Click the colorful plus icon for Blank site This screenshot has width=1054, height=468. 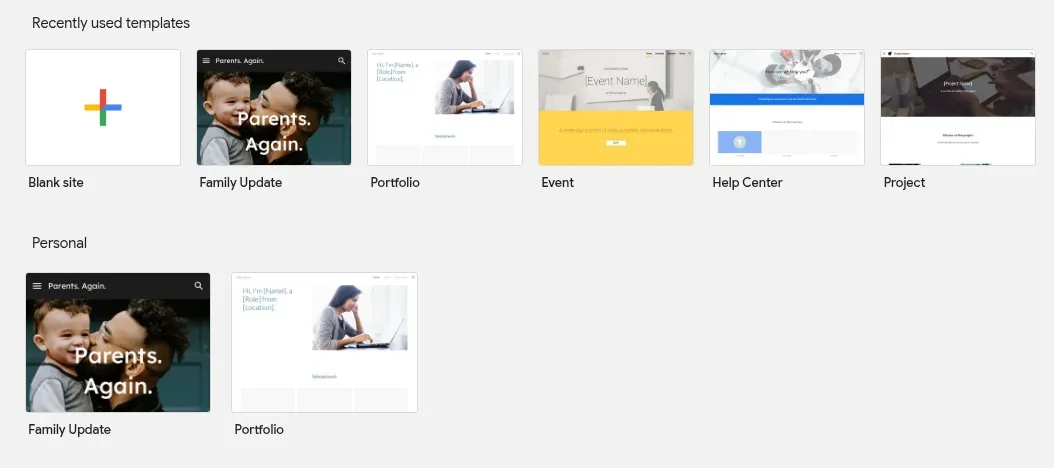[103, 107]
